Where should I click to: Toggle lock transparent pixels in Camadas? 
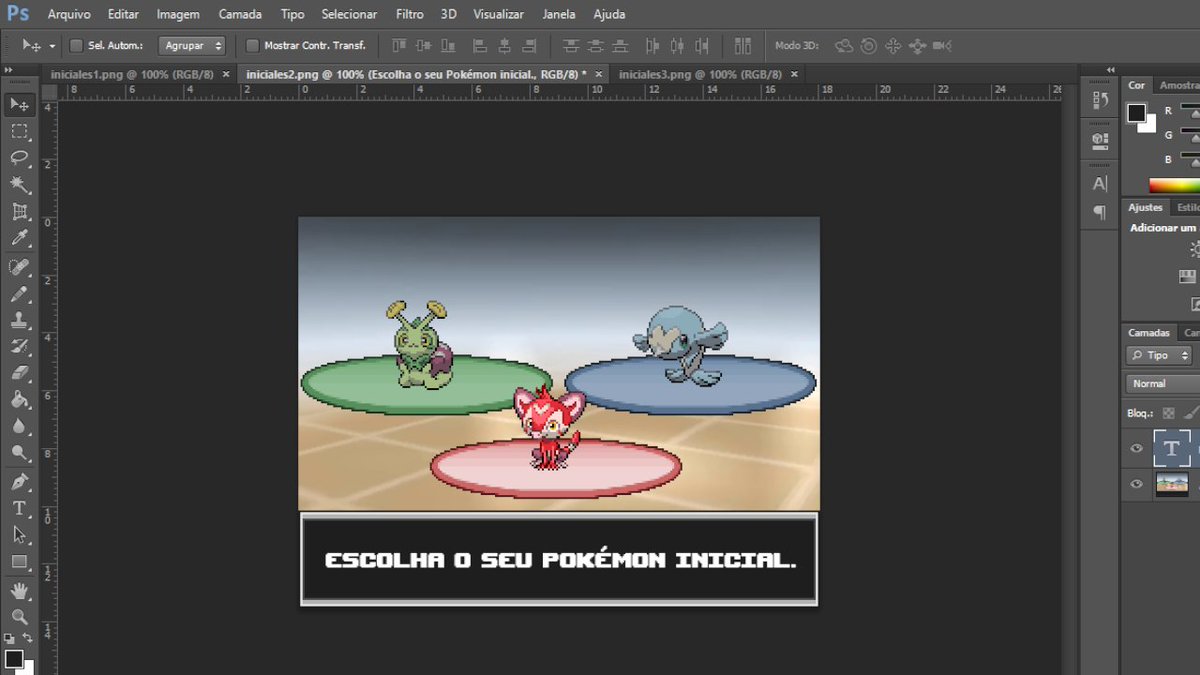[1168, 412]
